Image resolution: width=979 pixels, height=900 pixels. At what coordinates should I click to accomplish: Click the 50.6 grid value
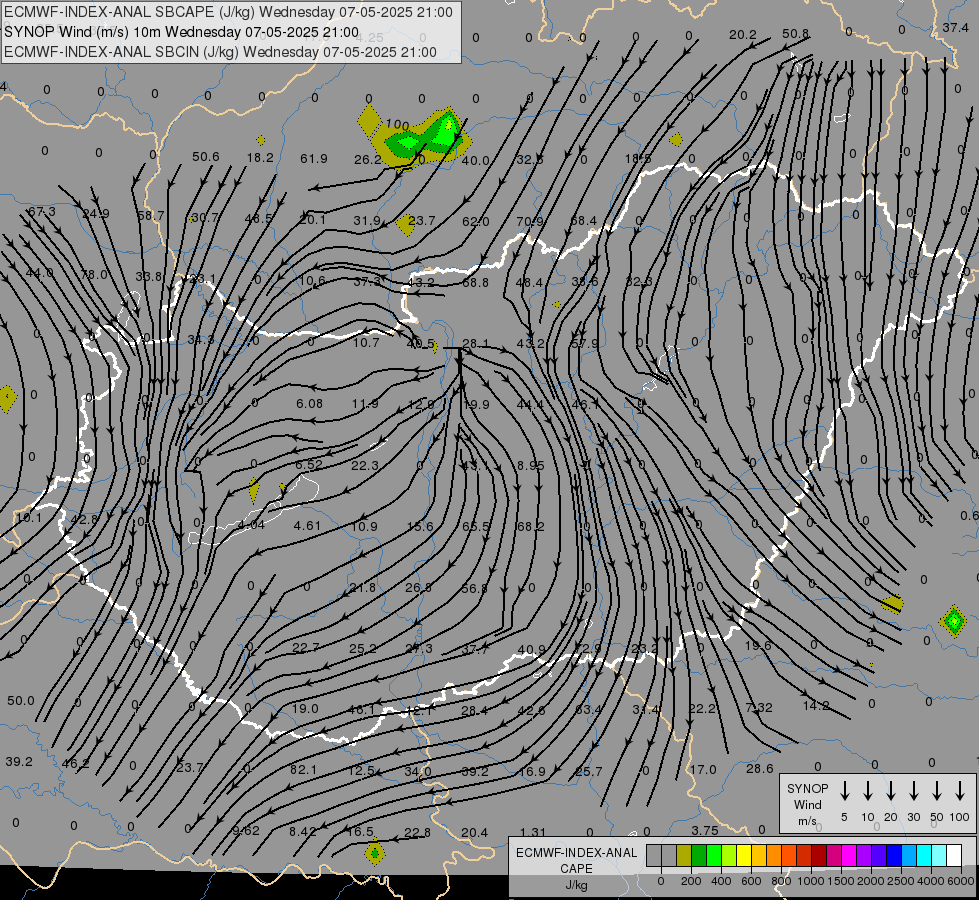click(x=205, y=157)
